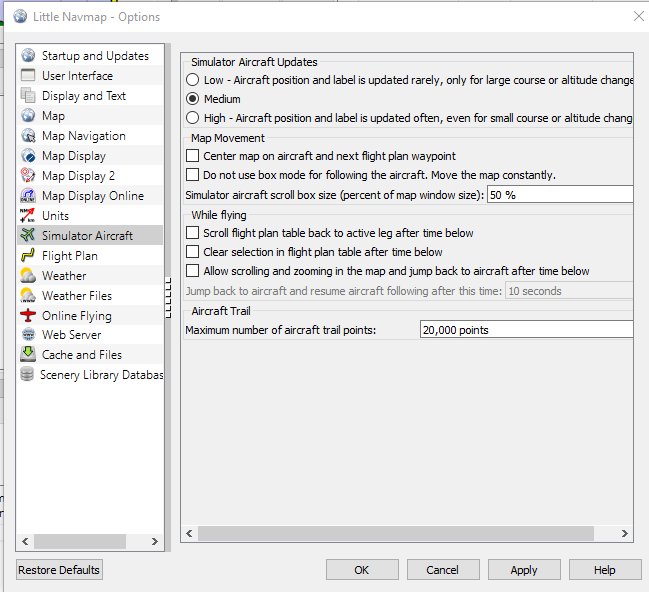The height and width of the screenshot is (592, 649).
Task: Select Scenery Library Database entry
Action: pos(91,374)
